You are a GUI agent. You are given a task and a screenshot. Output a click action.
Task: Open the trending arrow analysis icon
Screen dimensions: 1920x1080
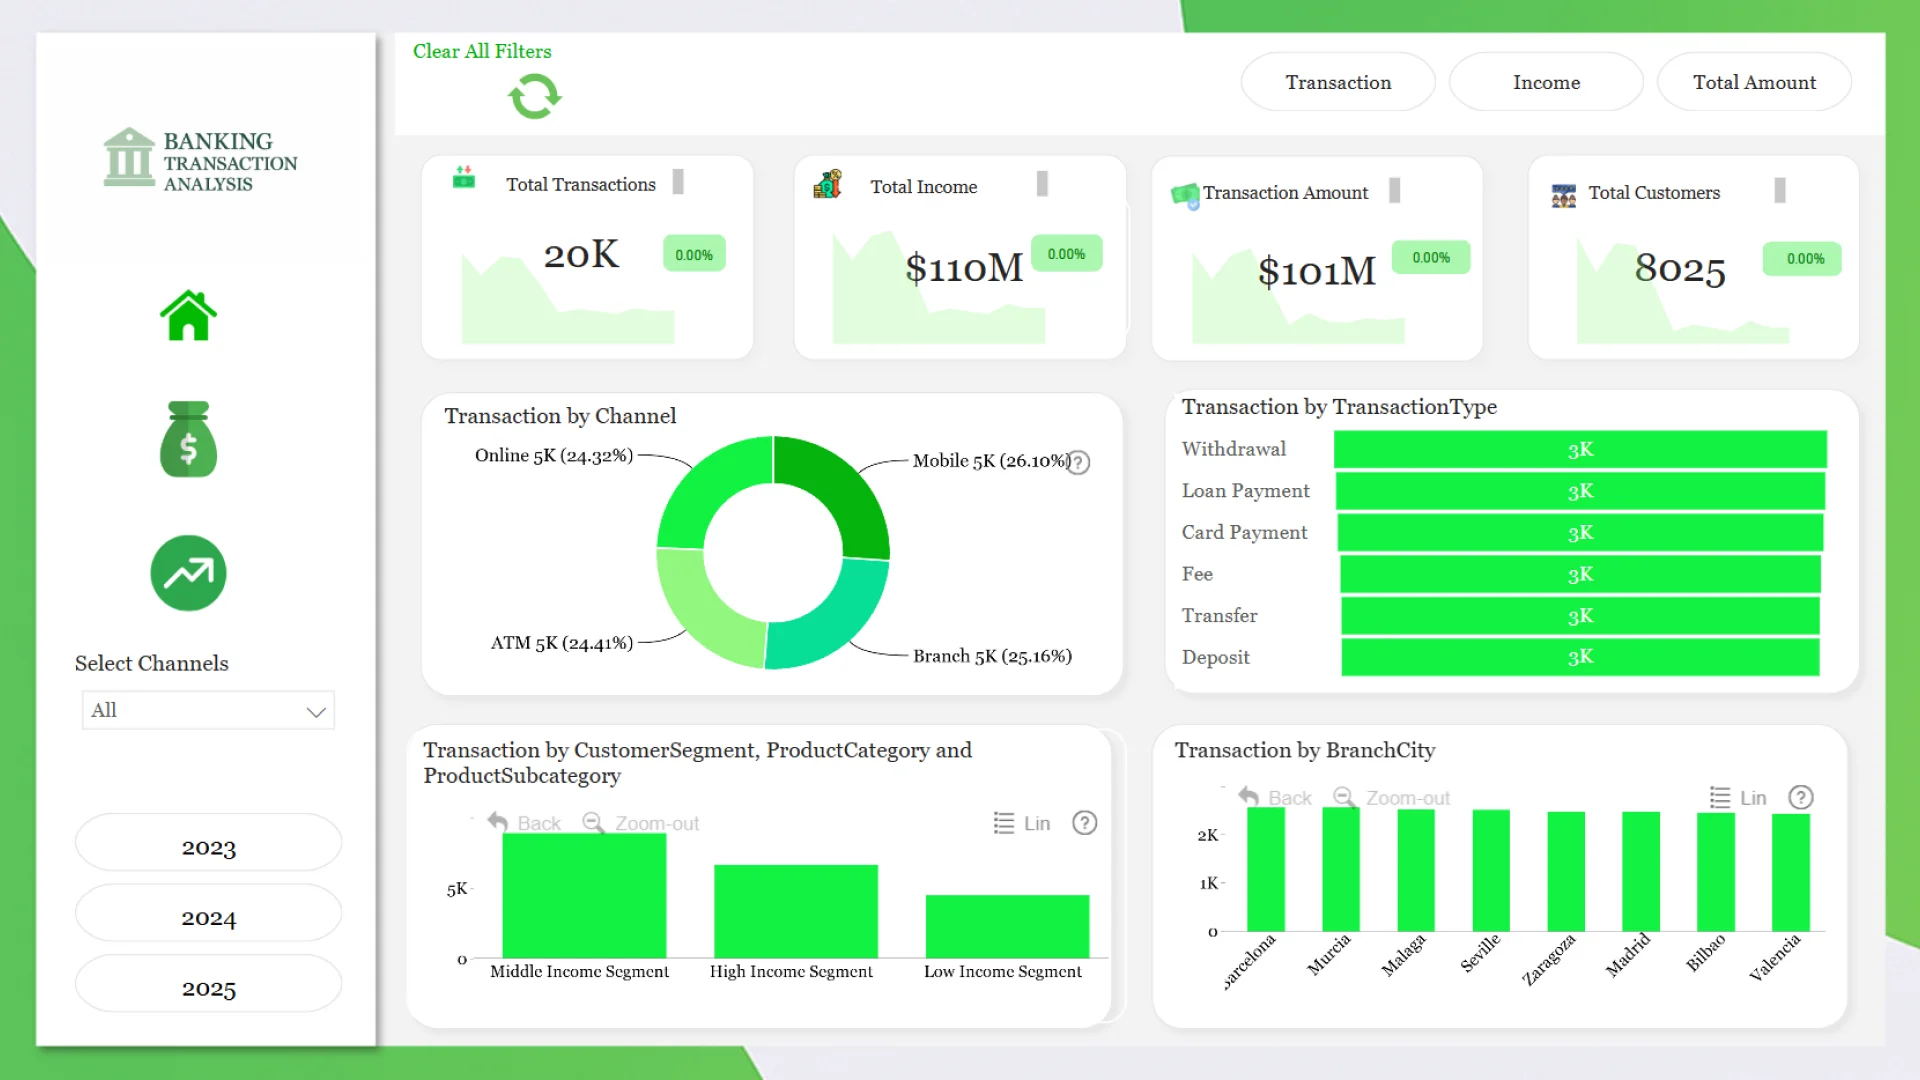[x=188, y=573]
